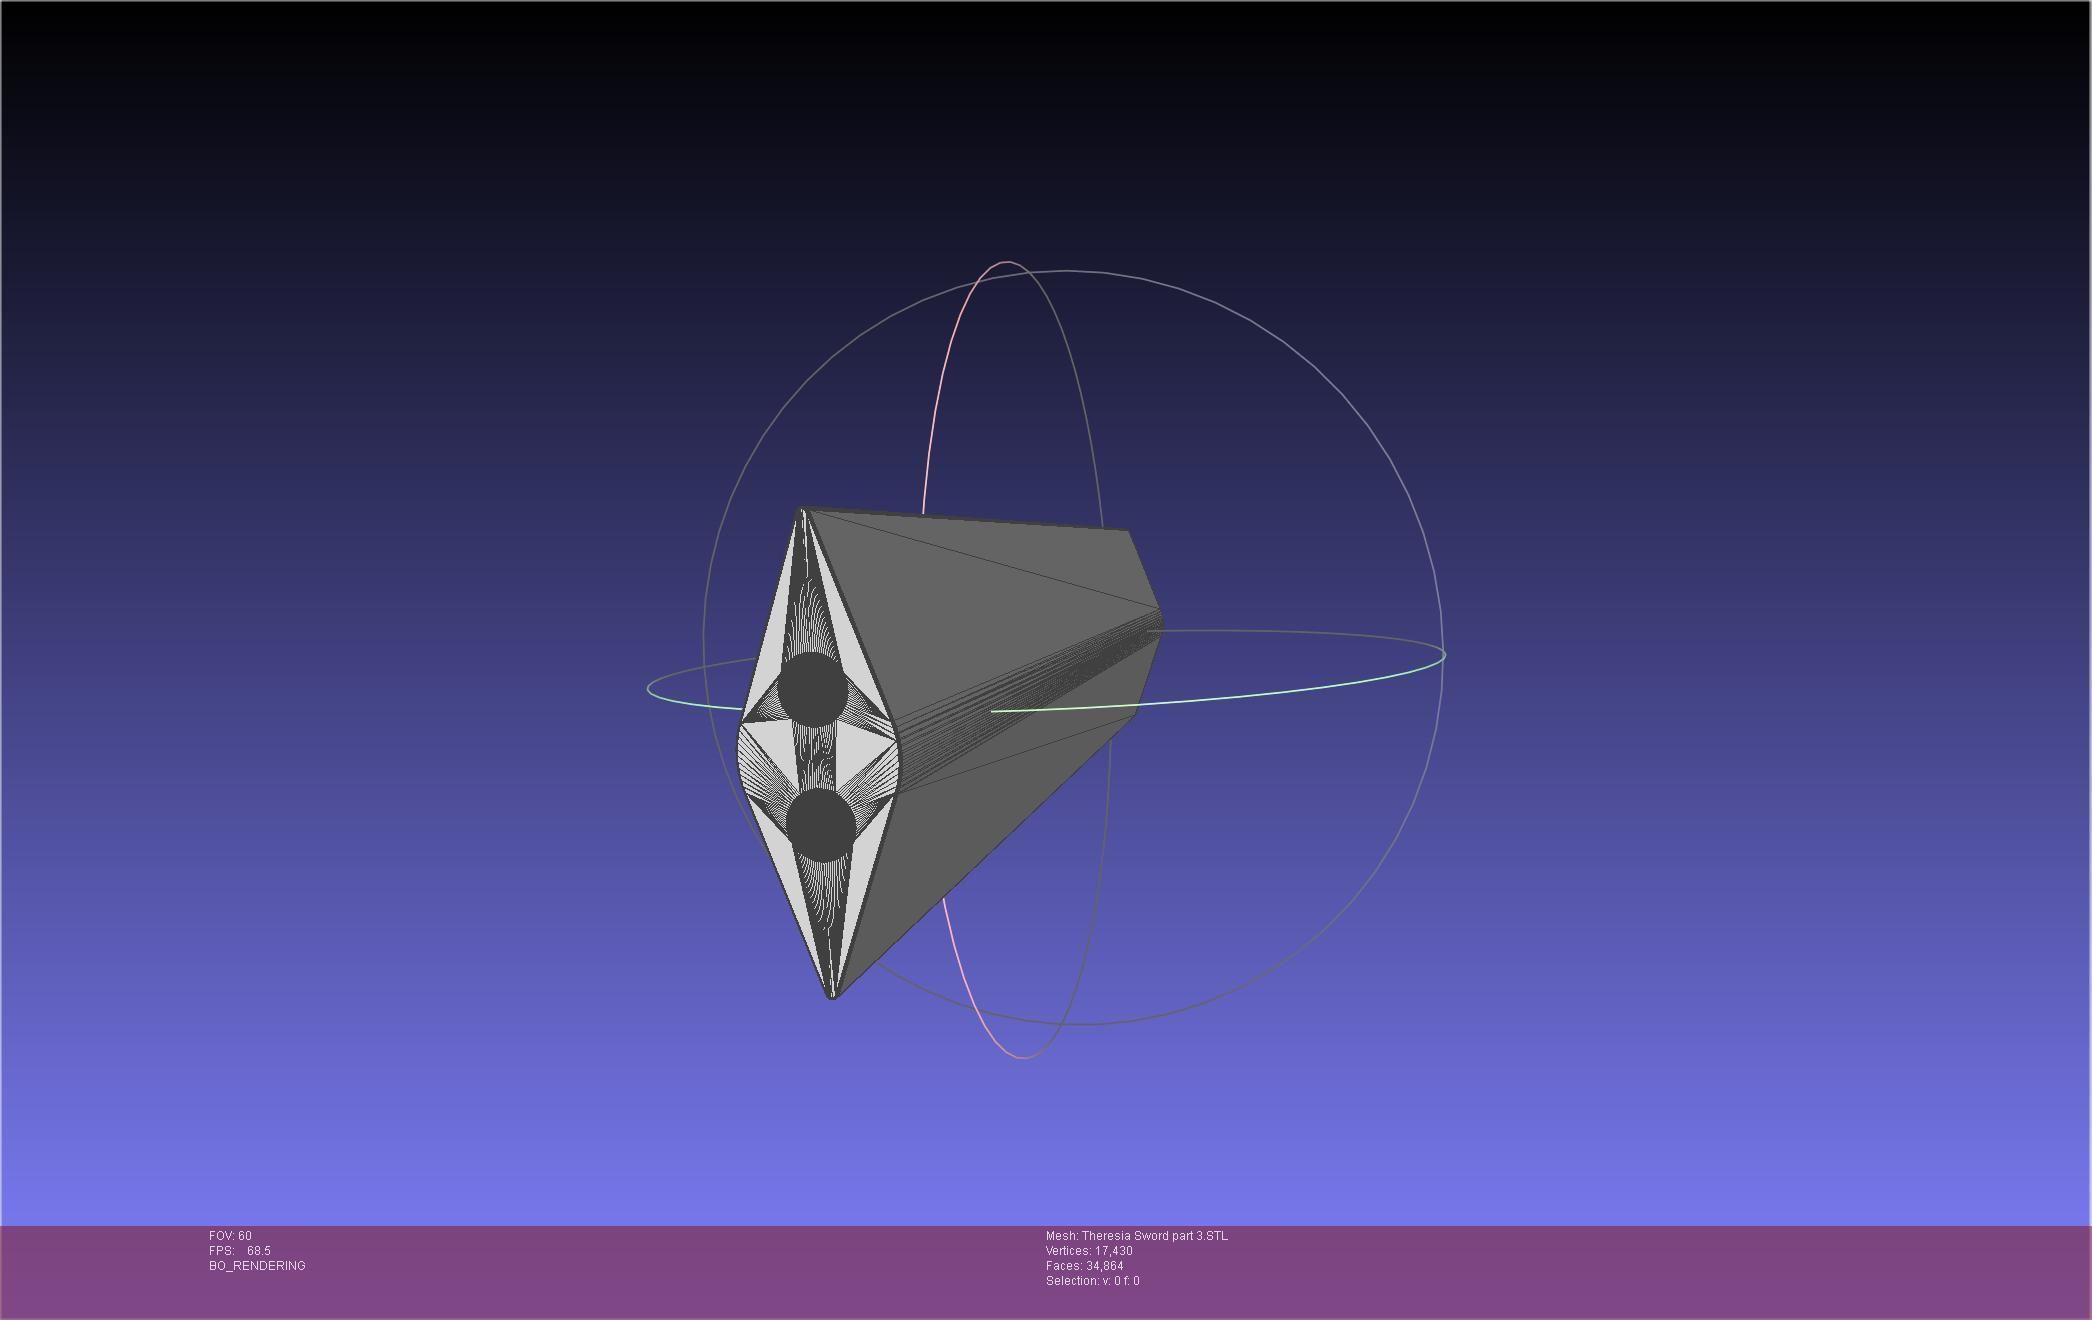Image resolution: width=2092 pixels, height=1320 pixels.
Task: Click the BO_RENDERING label
Action: click(x=257, y=1266)
